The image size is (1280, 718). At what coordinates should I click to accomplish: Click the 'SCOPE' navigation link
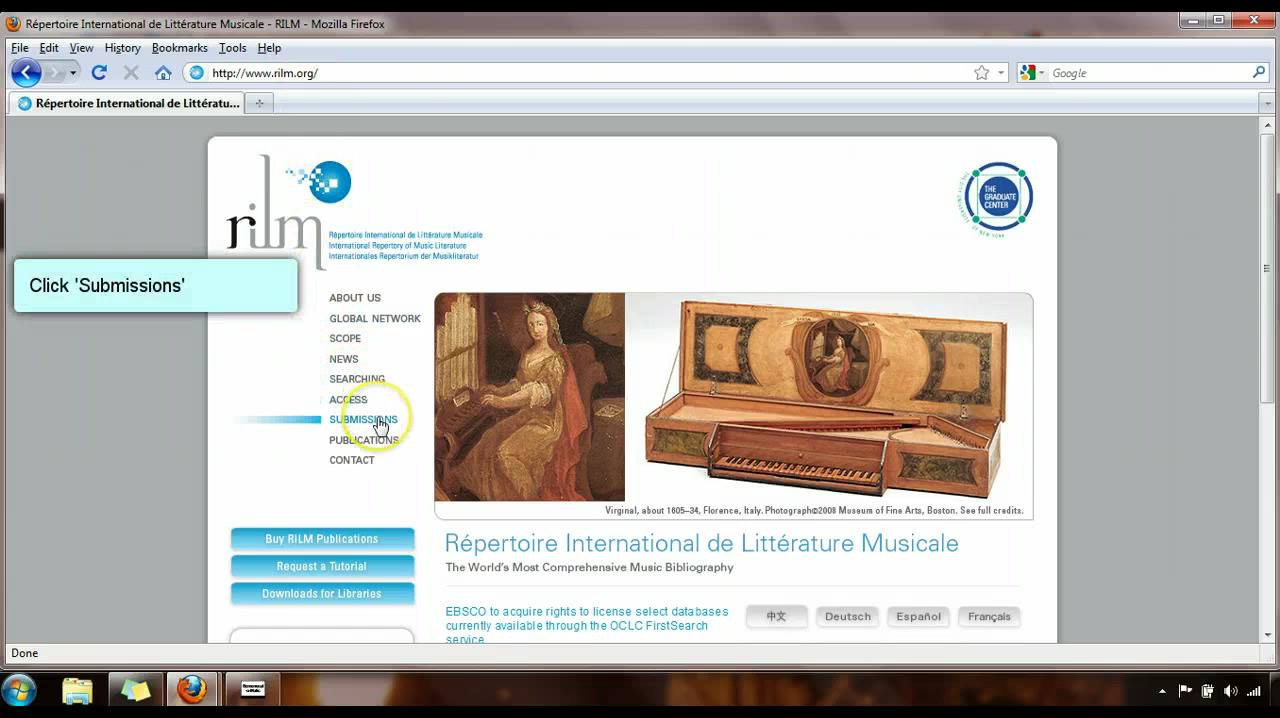345,339
